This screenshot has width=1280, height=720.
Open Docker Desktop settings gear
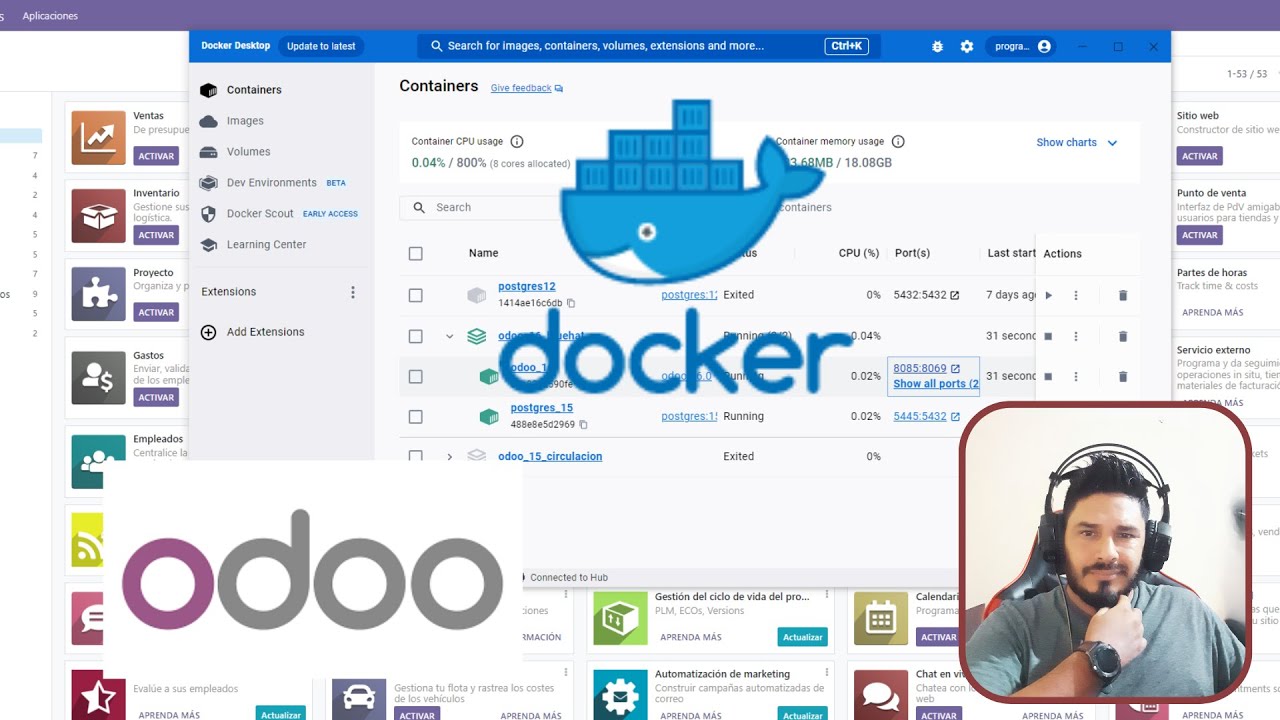pos(967,46)
